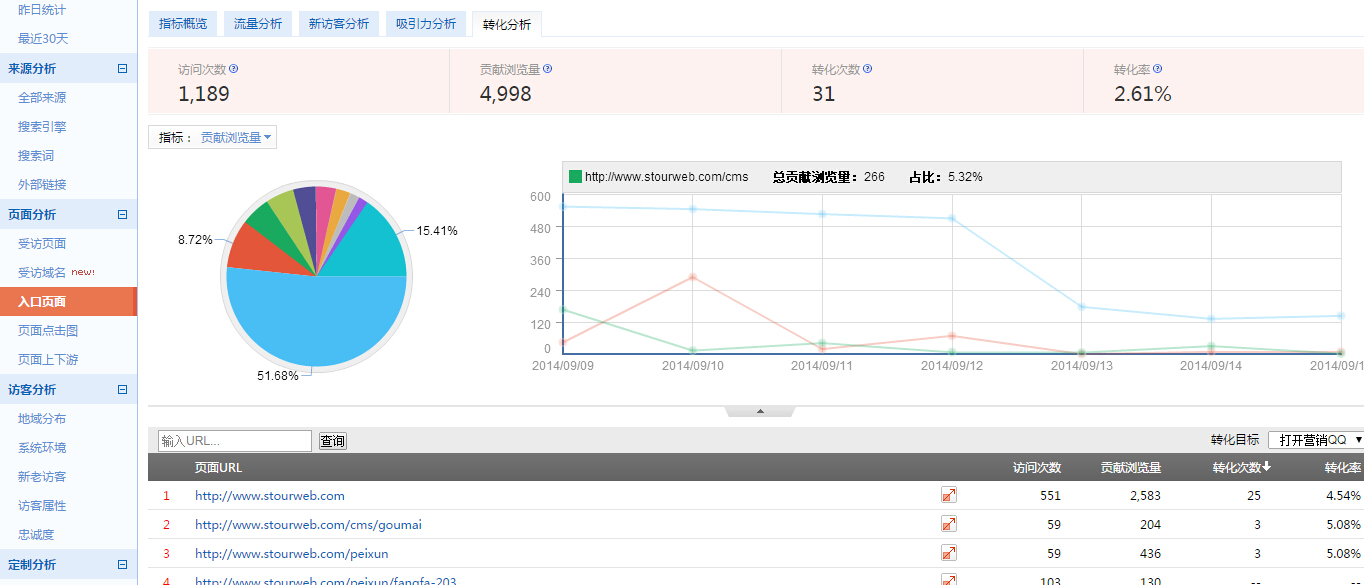
Task: Collapse the 访客分析 sidebar section
Action: tap(122, 390)
